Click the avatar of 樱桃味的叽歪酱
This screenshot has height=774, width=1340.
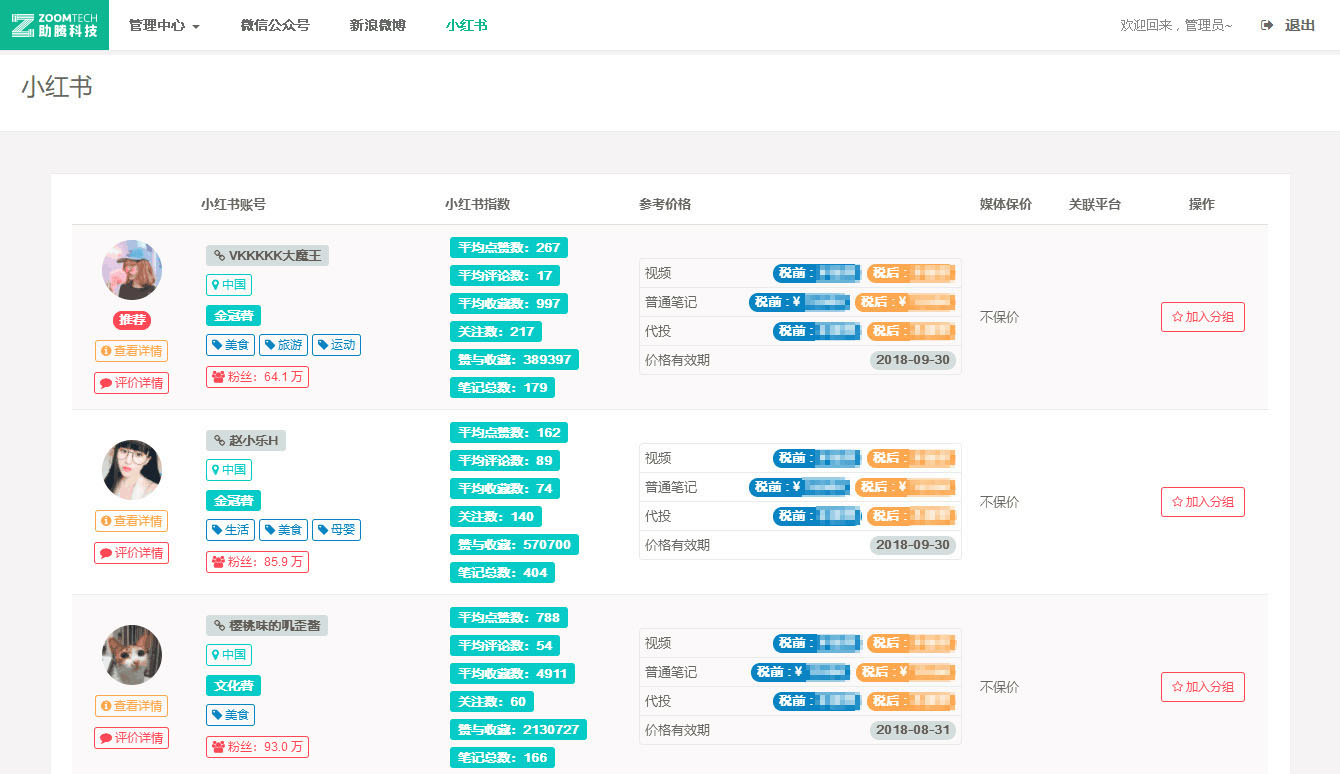131,655
